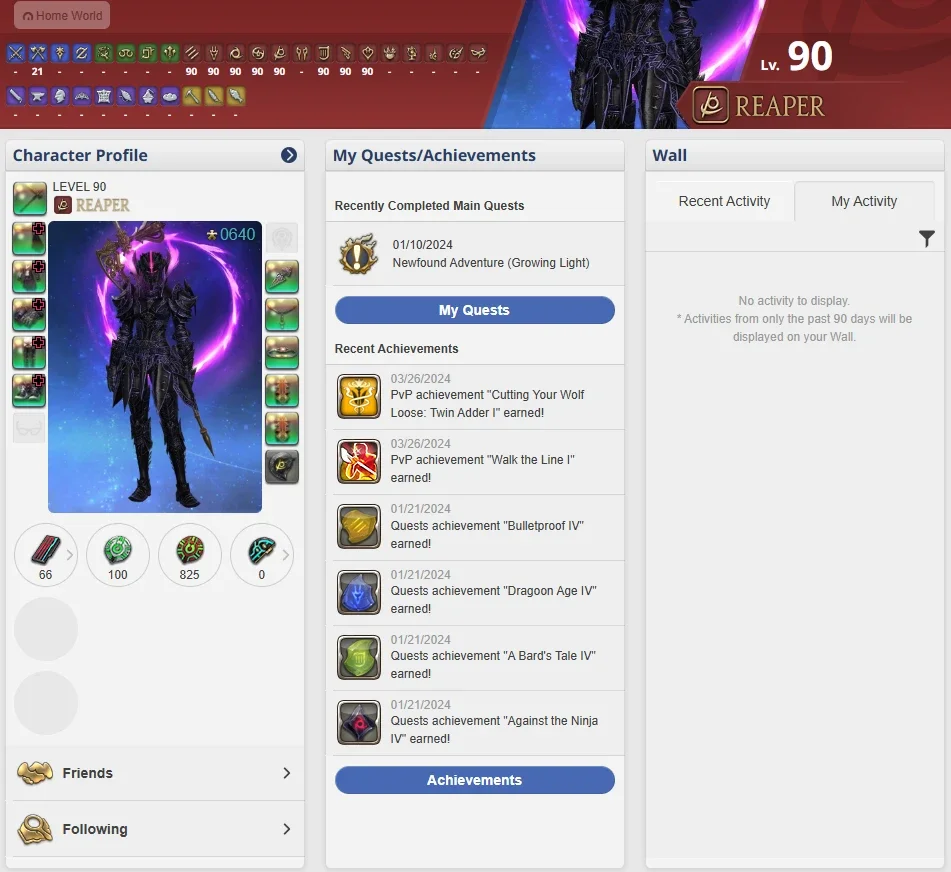Click the Astrologian job icon
951x872 pixels.
pos(147,53)
